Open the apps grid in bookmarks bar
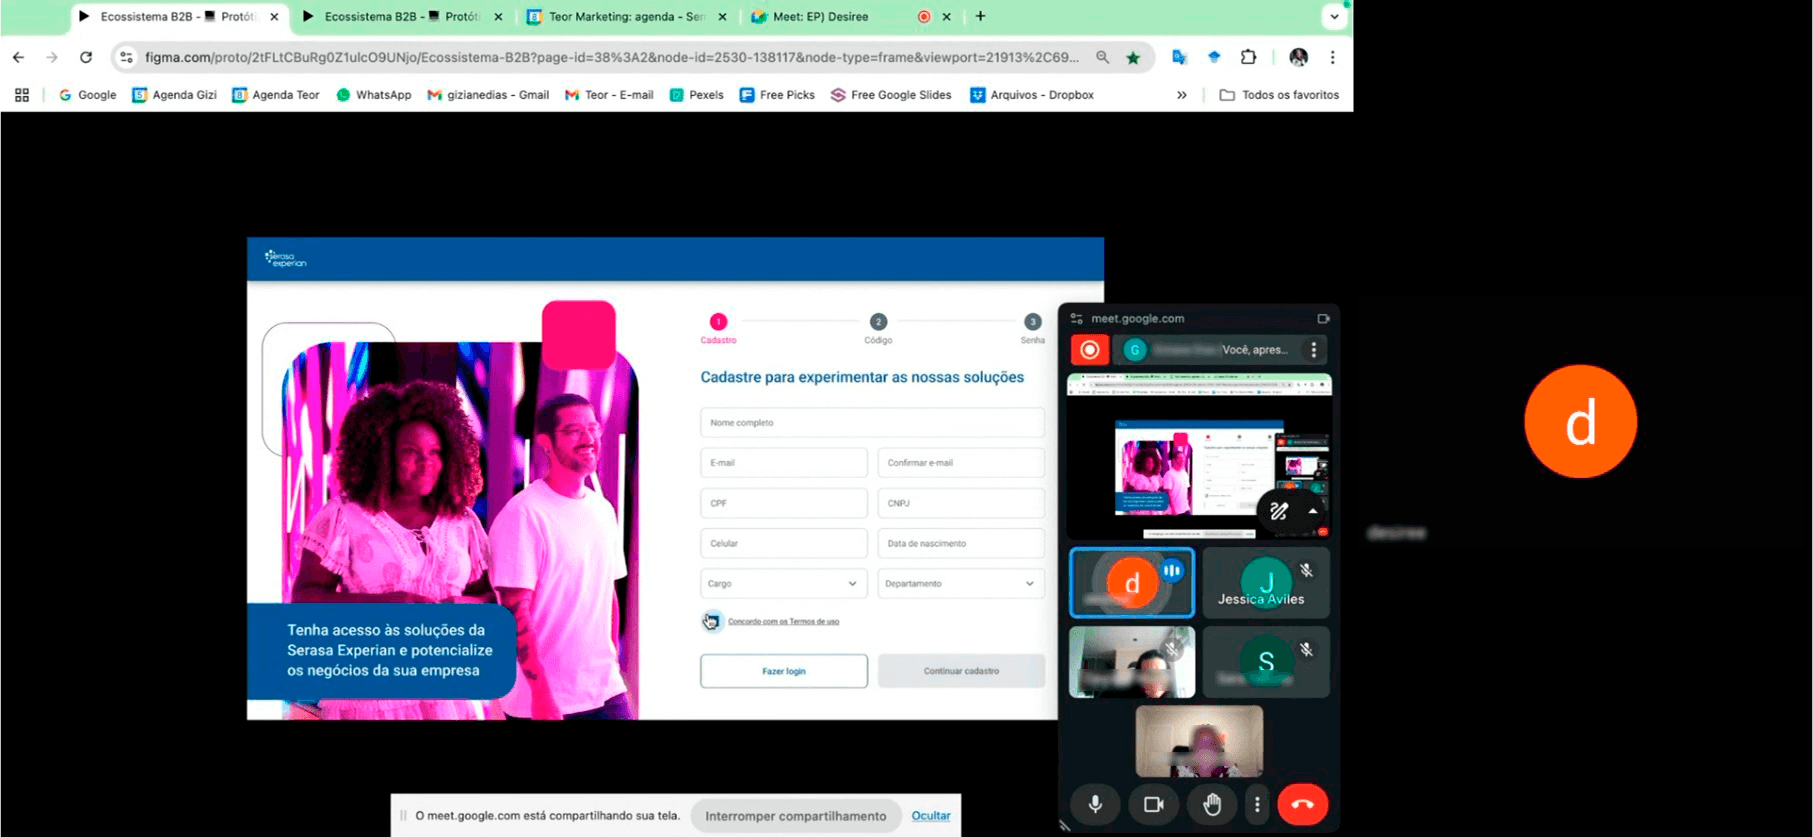This screenshot has height=837, width=1813. pyautogui.click(x=22, y=95)
